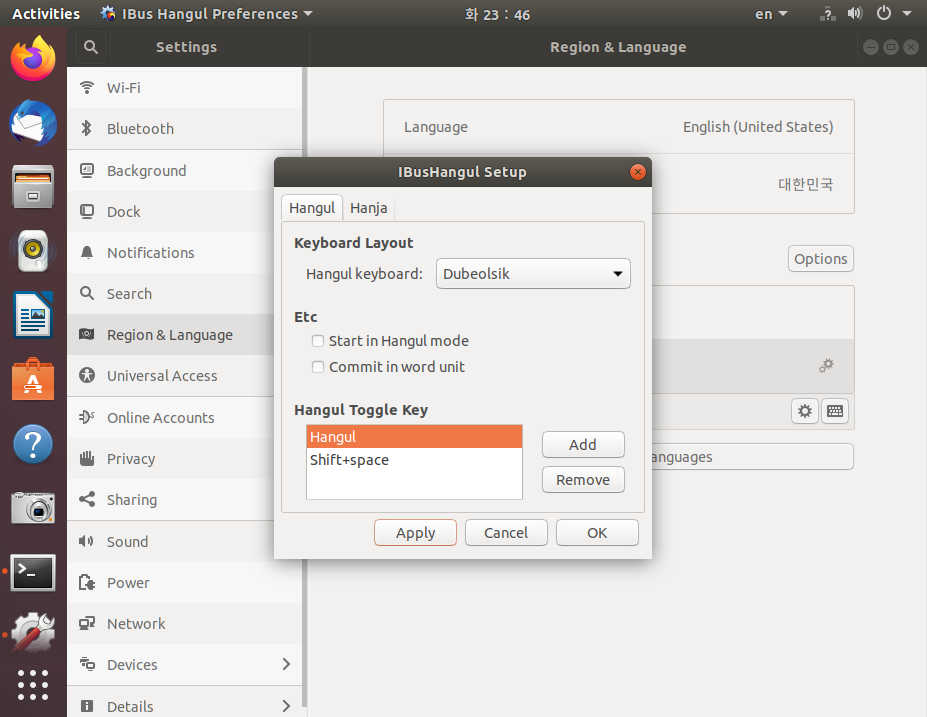The height and width of the screenshot is (717, 927).
Task: Open Bluetooth settings in sidebar
Action: pos(184,129)
